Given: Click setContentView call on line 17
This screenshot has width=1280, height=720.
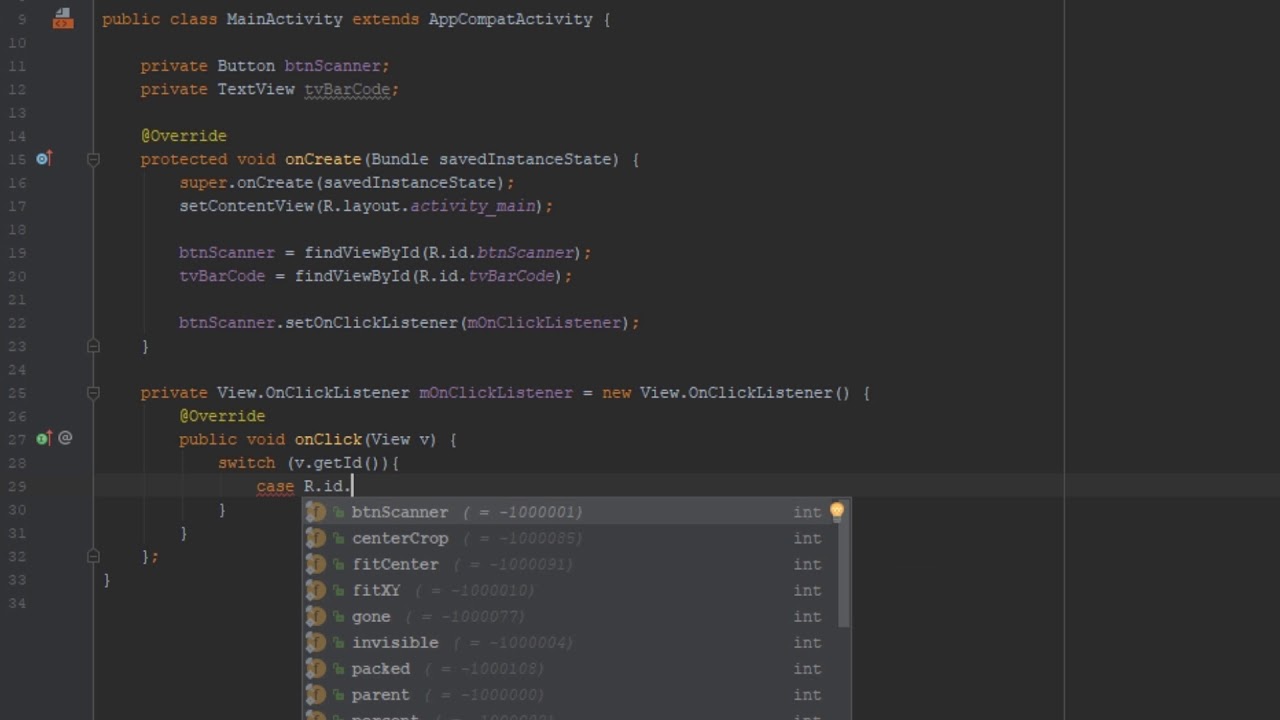Looking at the screenshot, I should tap(246, 206).
